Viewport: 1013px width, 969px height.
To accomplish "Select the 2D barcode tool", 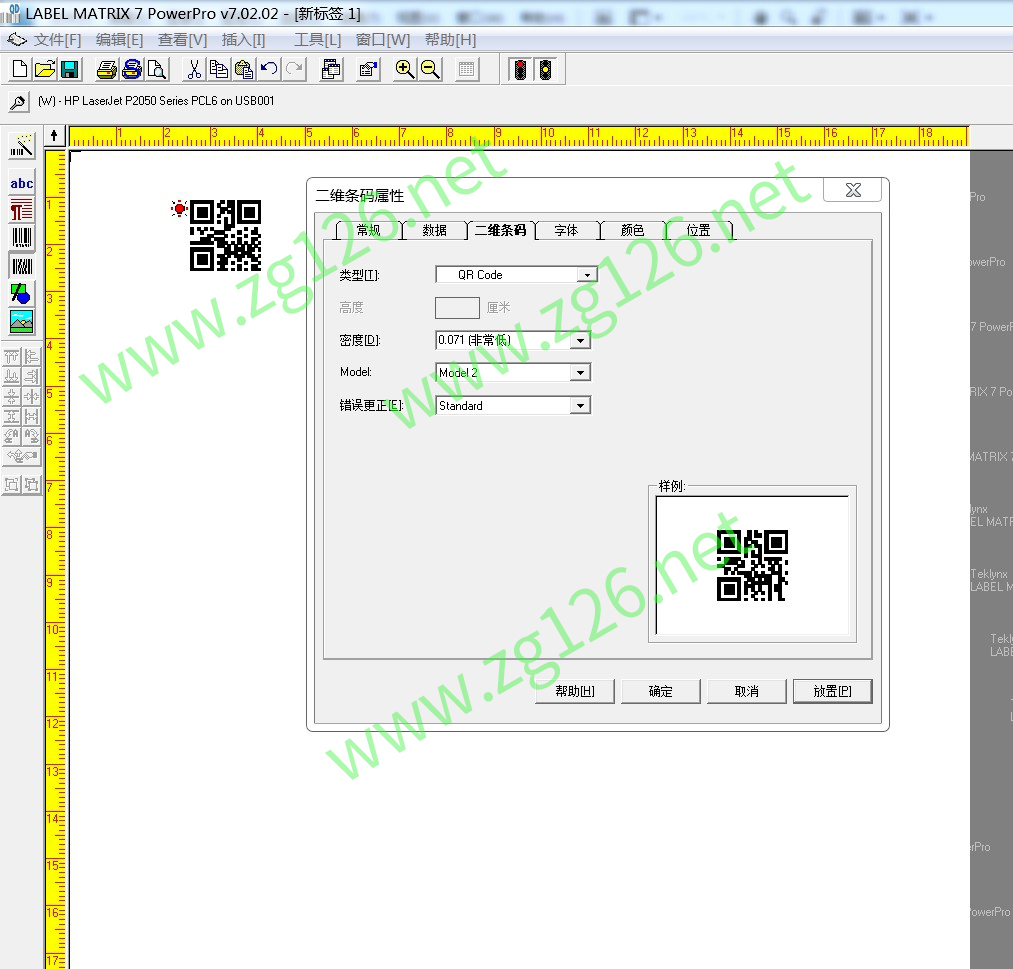I will 21,266.
